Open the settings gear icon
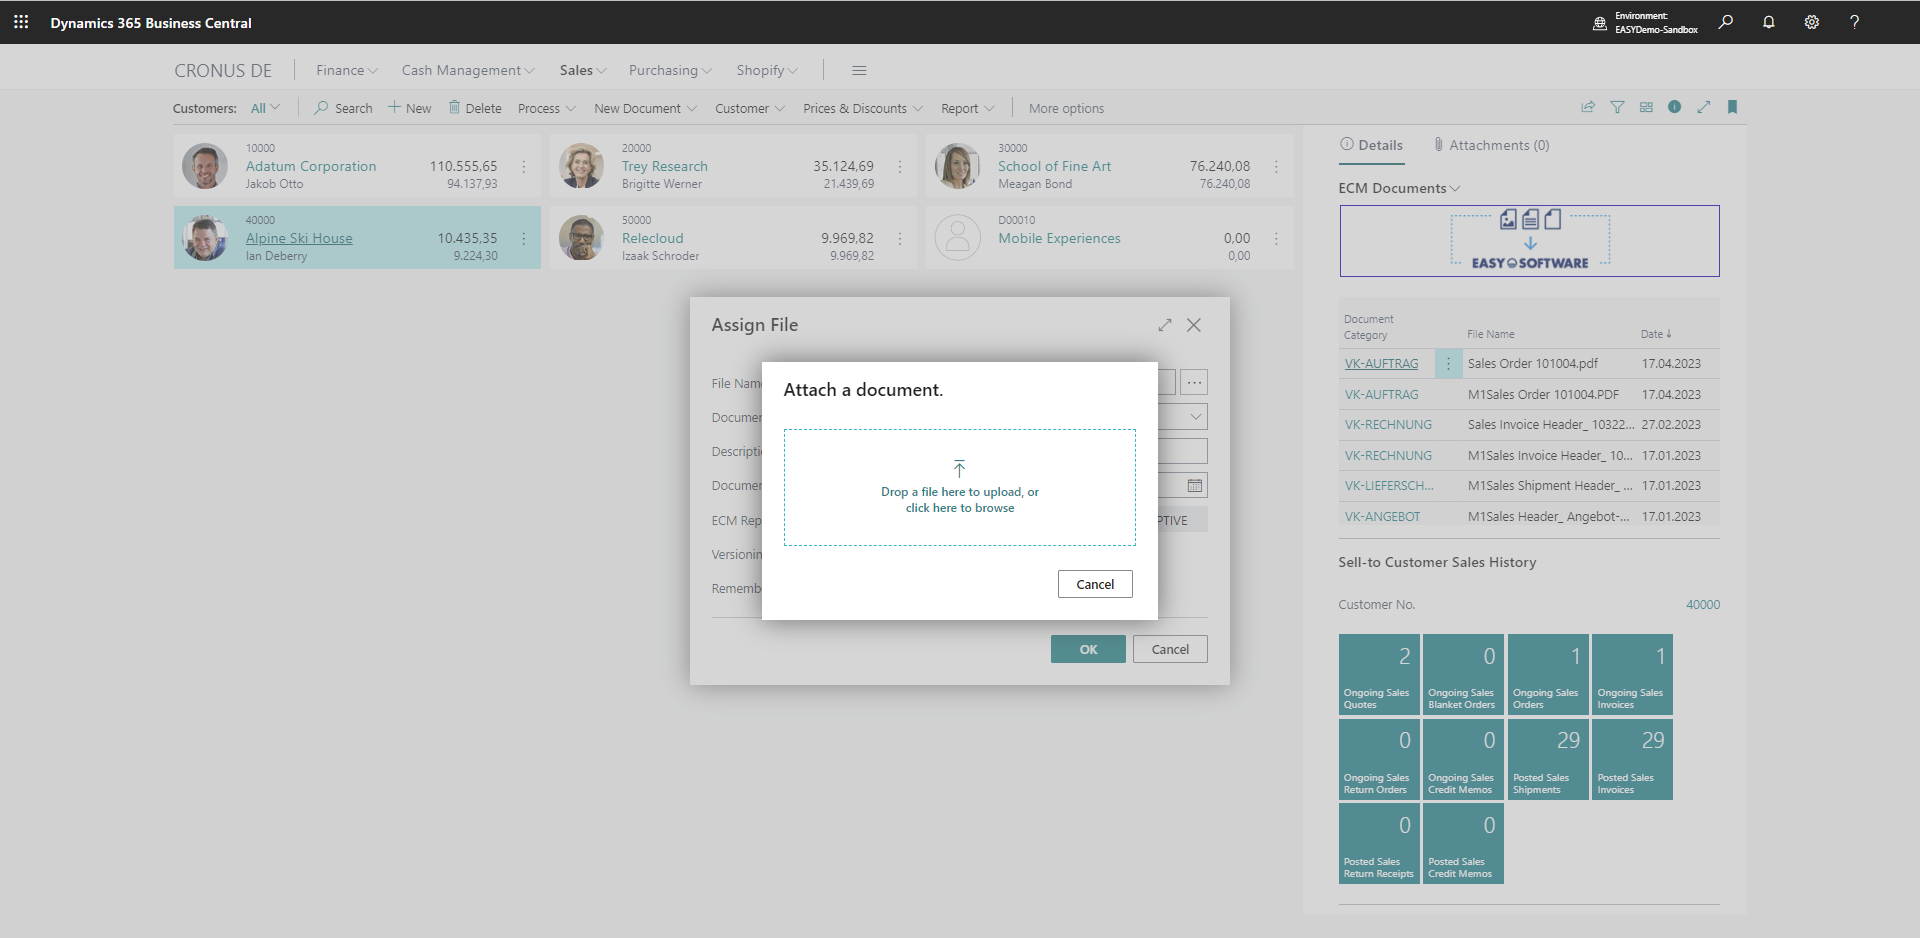This screenshot has width=1920, height=938. (1811, 22)
